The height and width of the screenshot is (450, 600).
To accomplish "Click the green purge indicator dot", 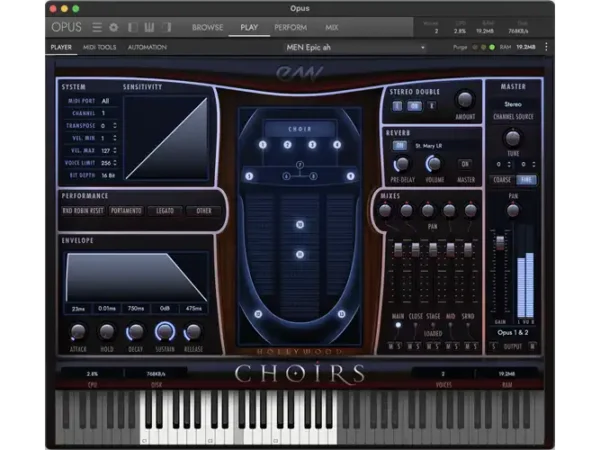I will click(492, 47).
